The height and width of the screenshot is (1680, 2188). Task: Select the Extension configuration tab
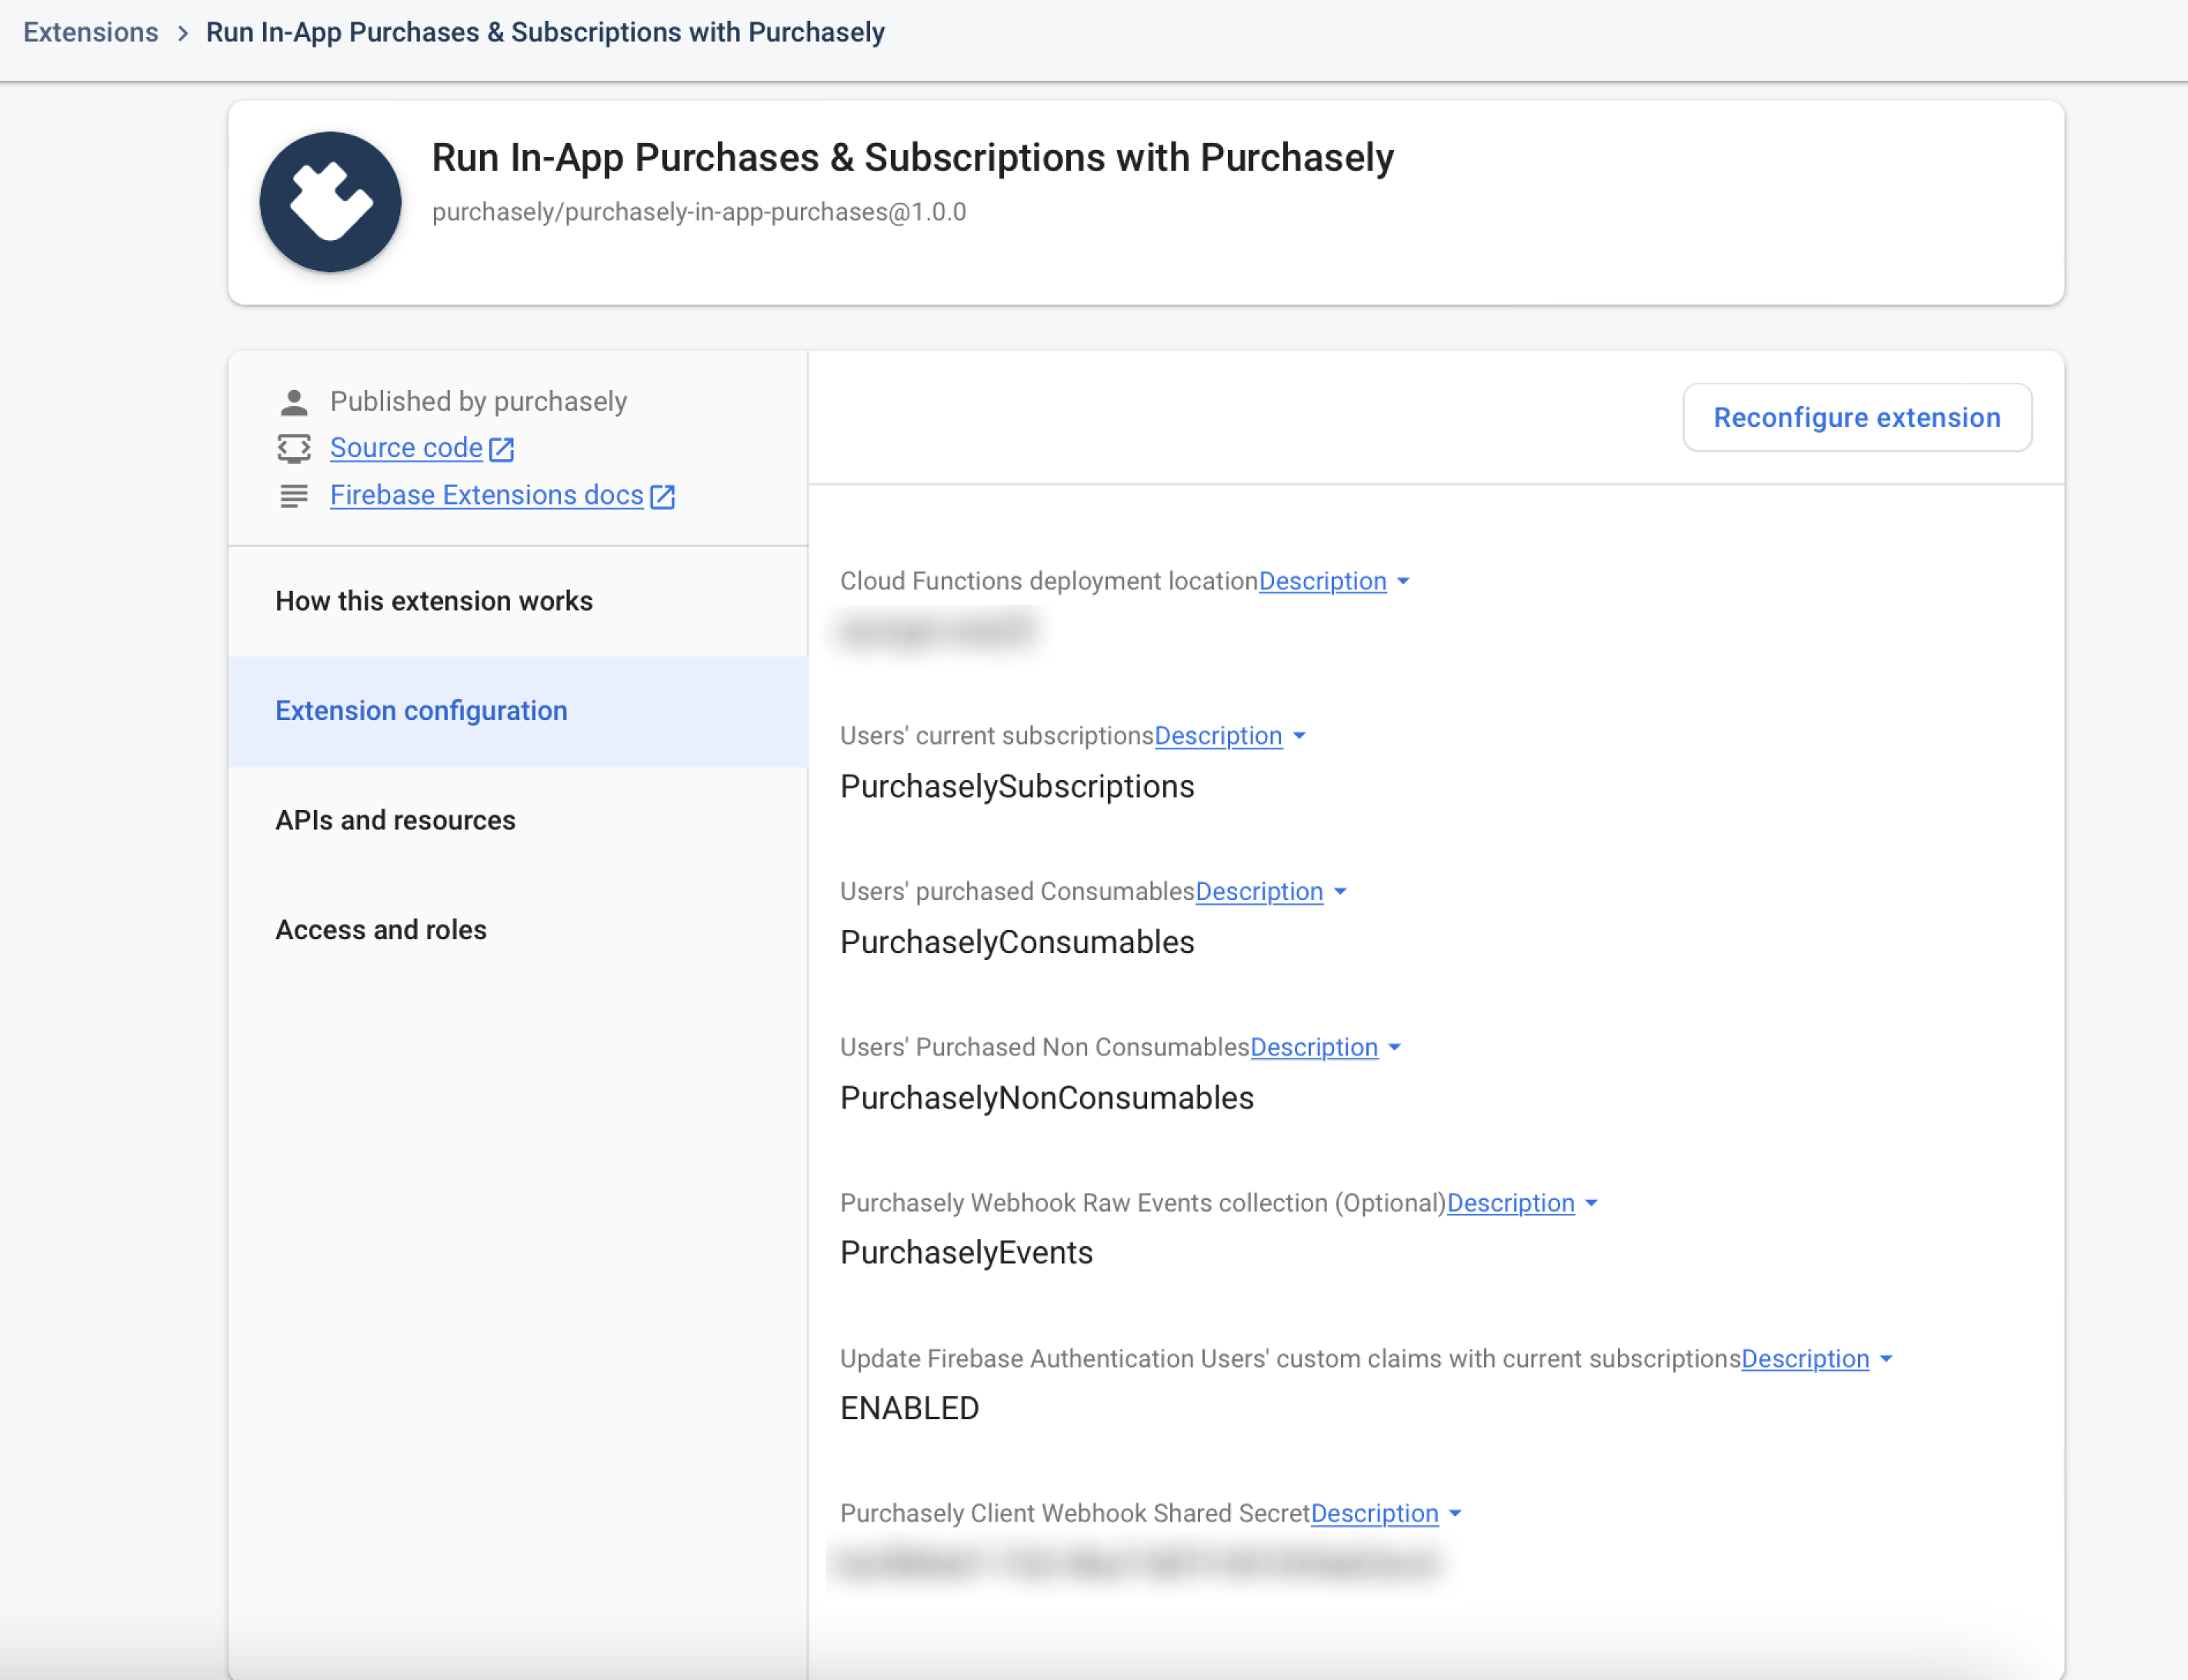[518, 711]
